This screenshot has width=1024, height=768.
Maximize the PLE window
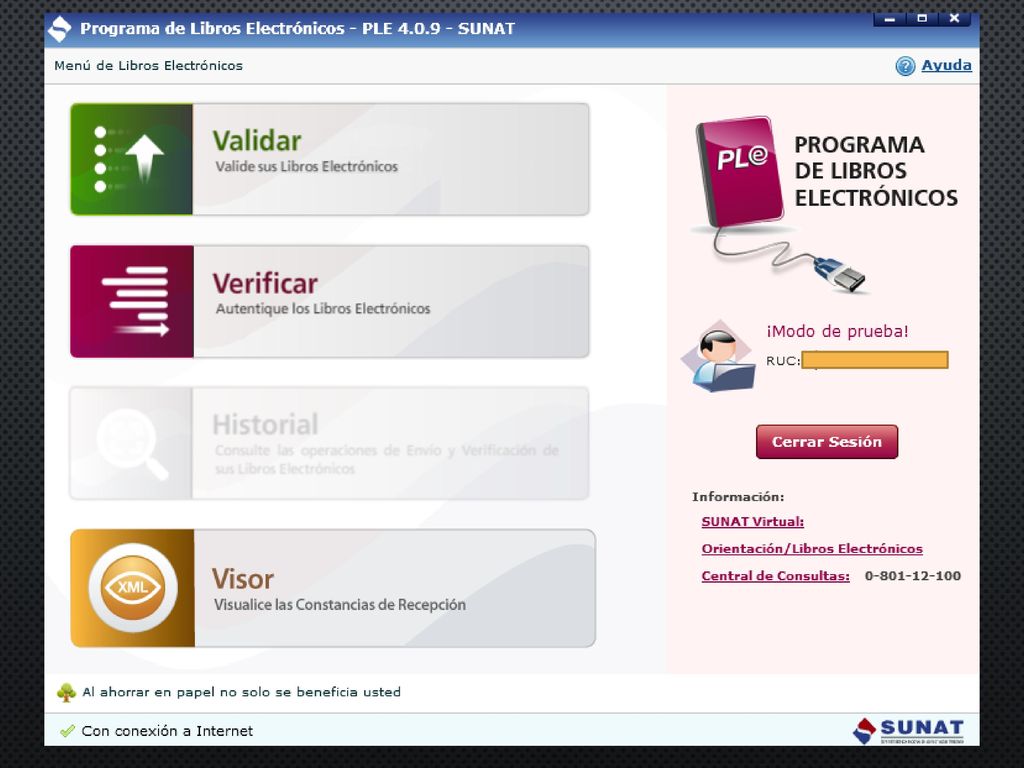pyautogui.click(x=922, y=19)
